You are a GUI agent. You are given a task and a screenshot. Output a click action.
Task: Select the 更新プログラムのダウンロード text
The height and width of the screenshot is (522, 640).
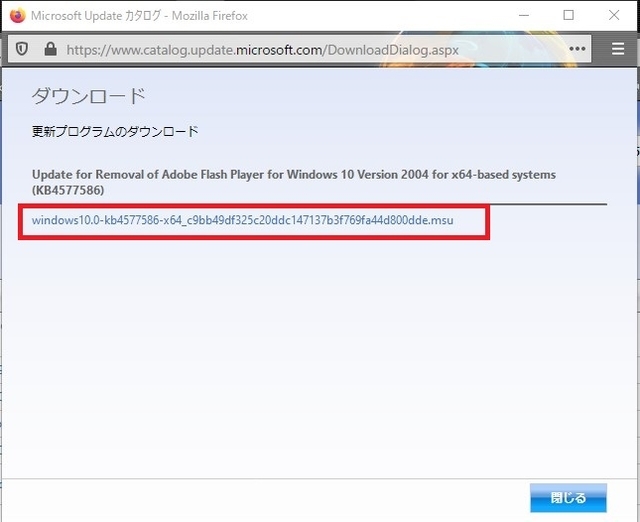click(x=115, y=131)
